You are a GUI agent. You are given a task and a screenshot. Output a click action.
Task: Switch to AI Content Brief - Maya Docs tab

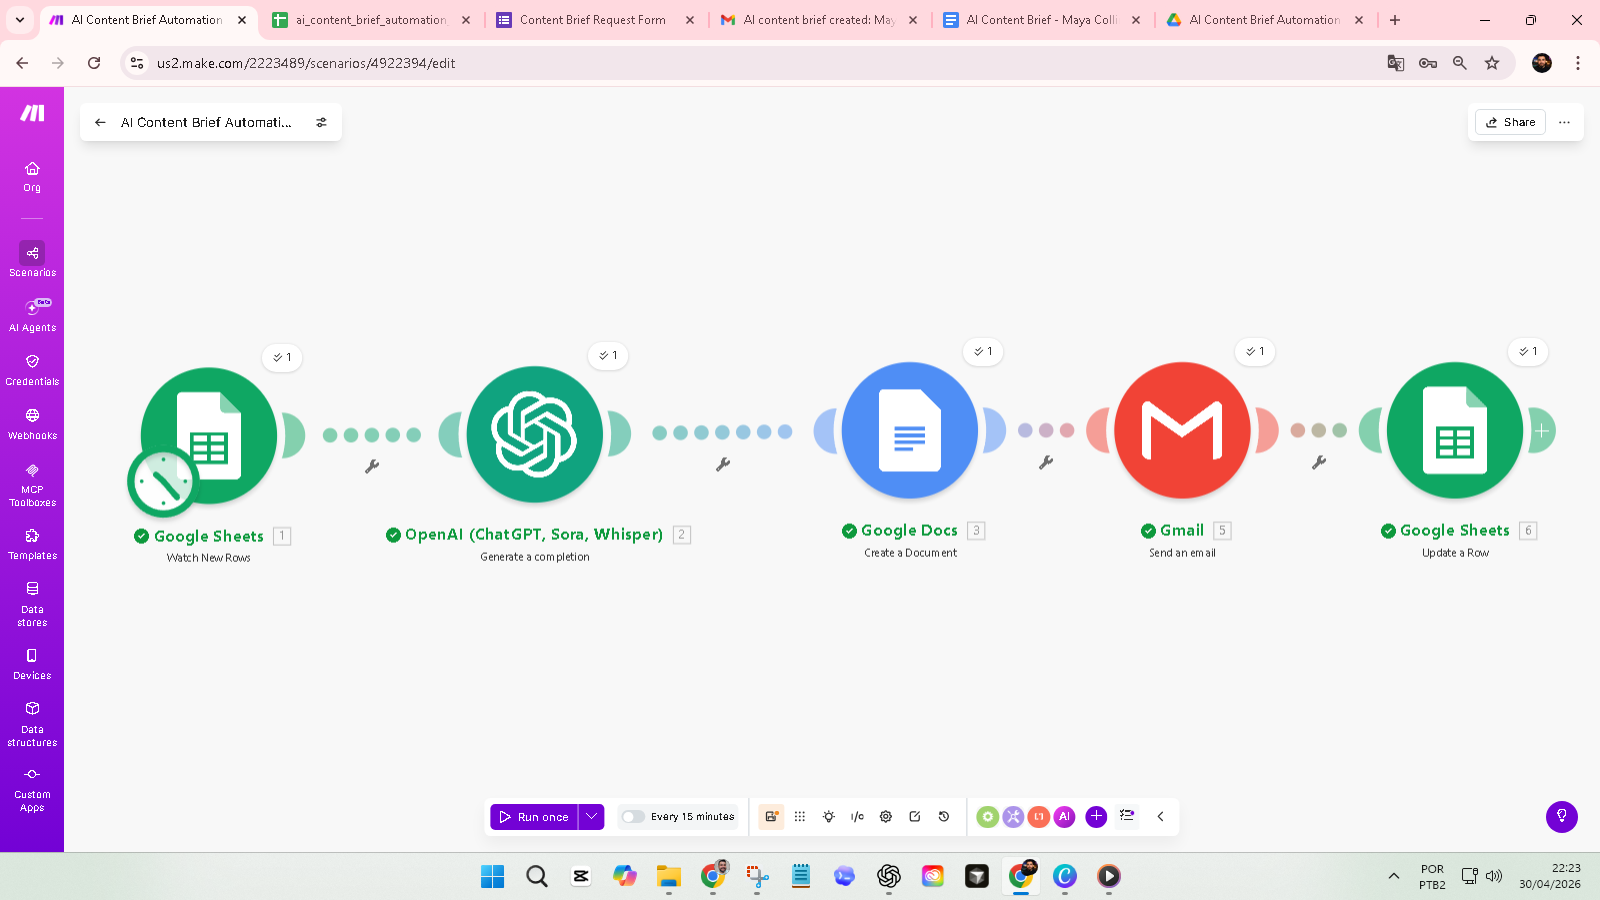tap(1043, 20)
